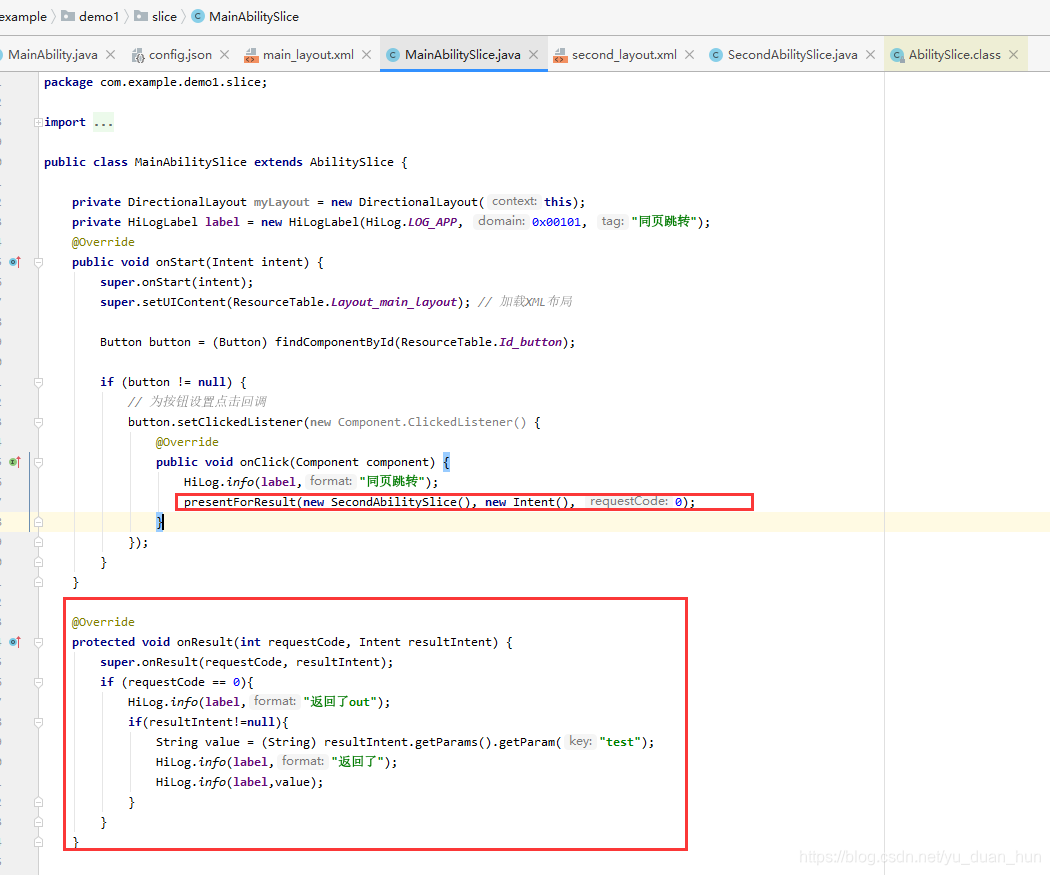Expand the folded import statements
Image resolution: width=1050 pixels, height=875 pixels.
coord(38,122)
